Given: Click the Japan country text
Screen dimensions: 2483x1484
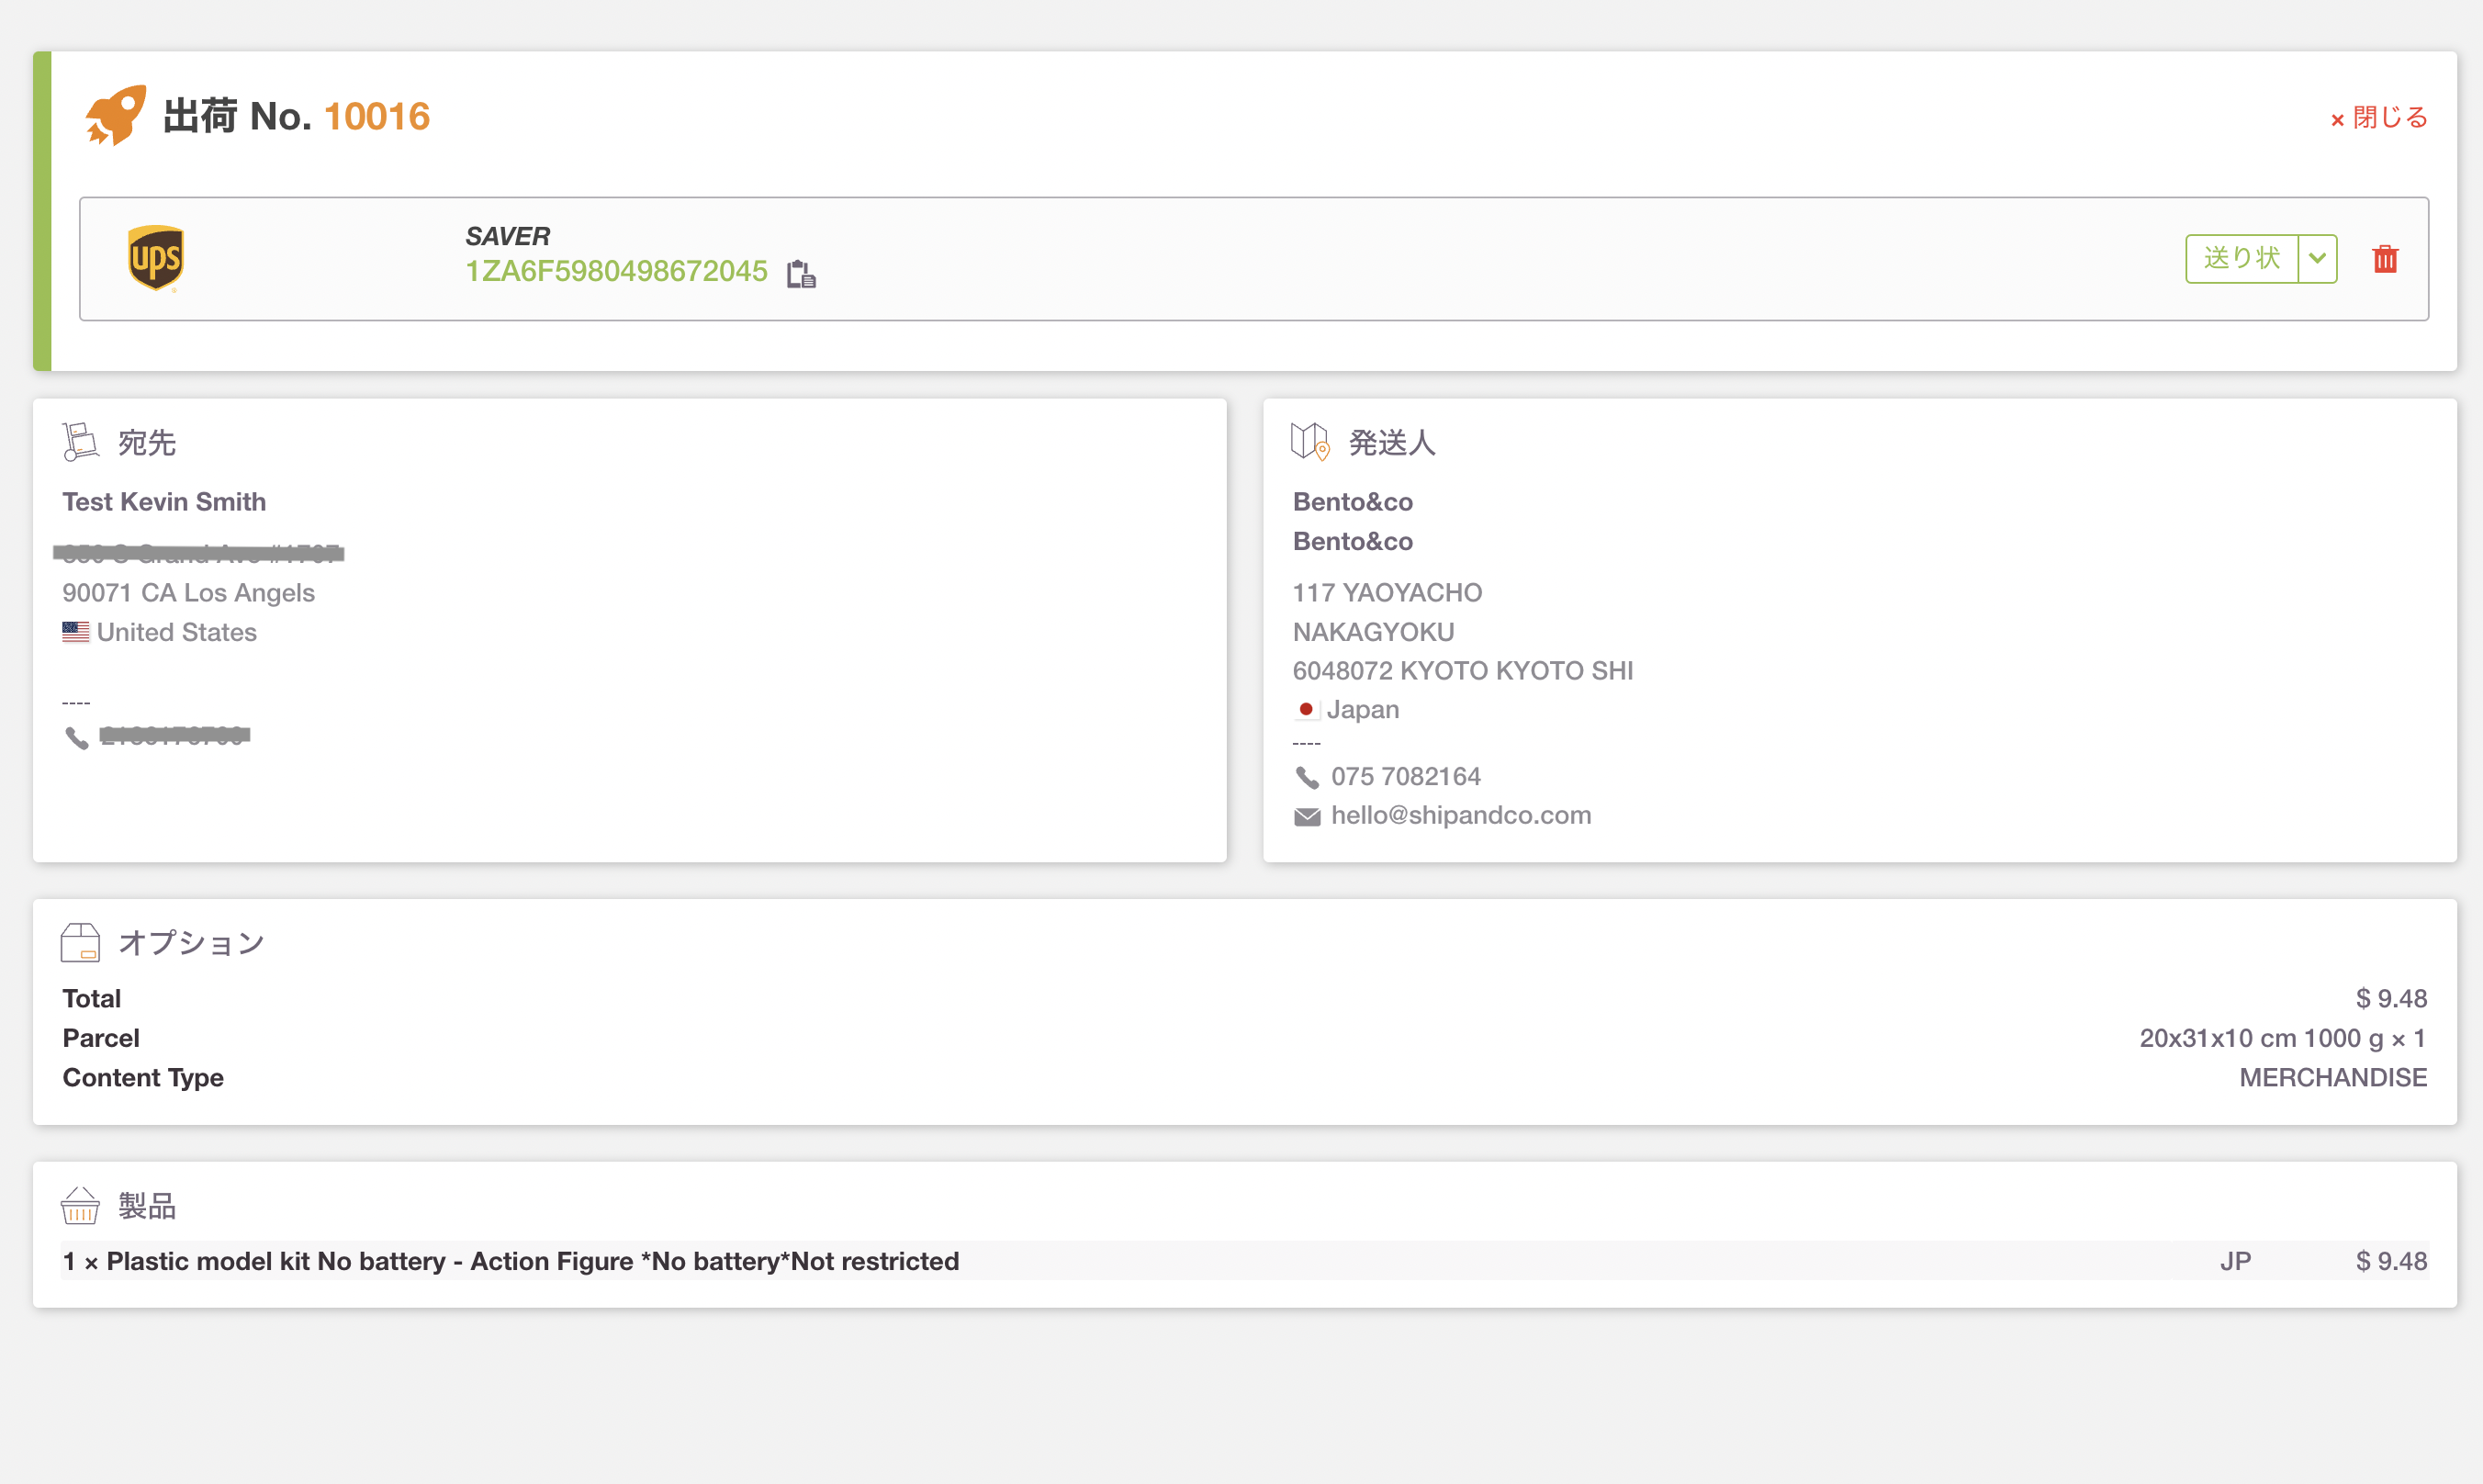Looking at the screenshot, I should (1362, 709).
